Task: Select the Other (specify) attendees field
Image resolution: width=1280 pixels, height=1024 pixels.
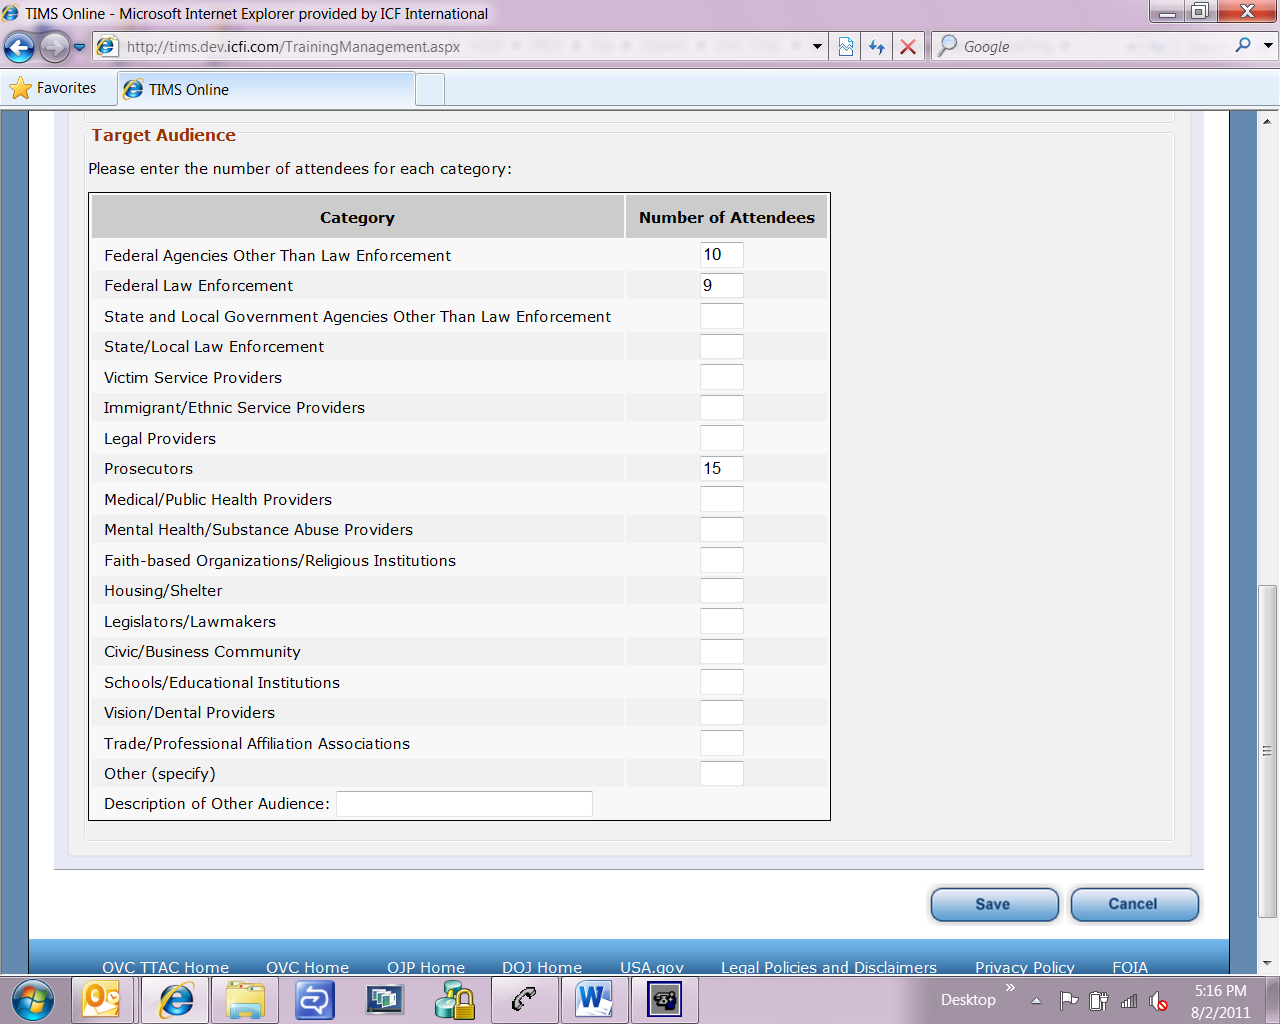Action: (722, 774)
